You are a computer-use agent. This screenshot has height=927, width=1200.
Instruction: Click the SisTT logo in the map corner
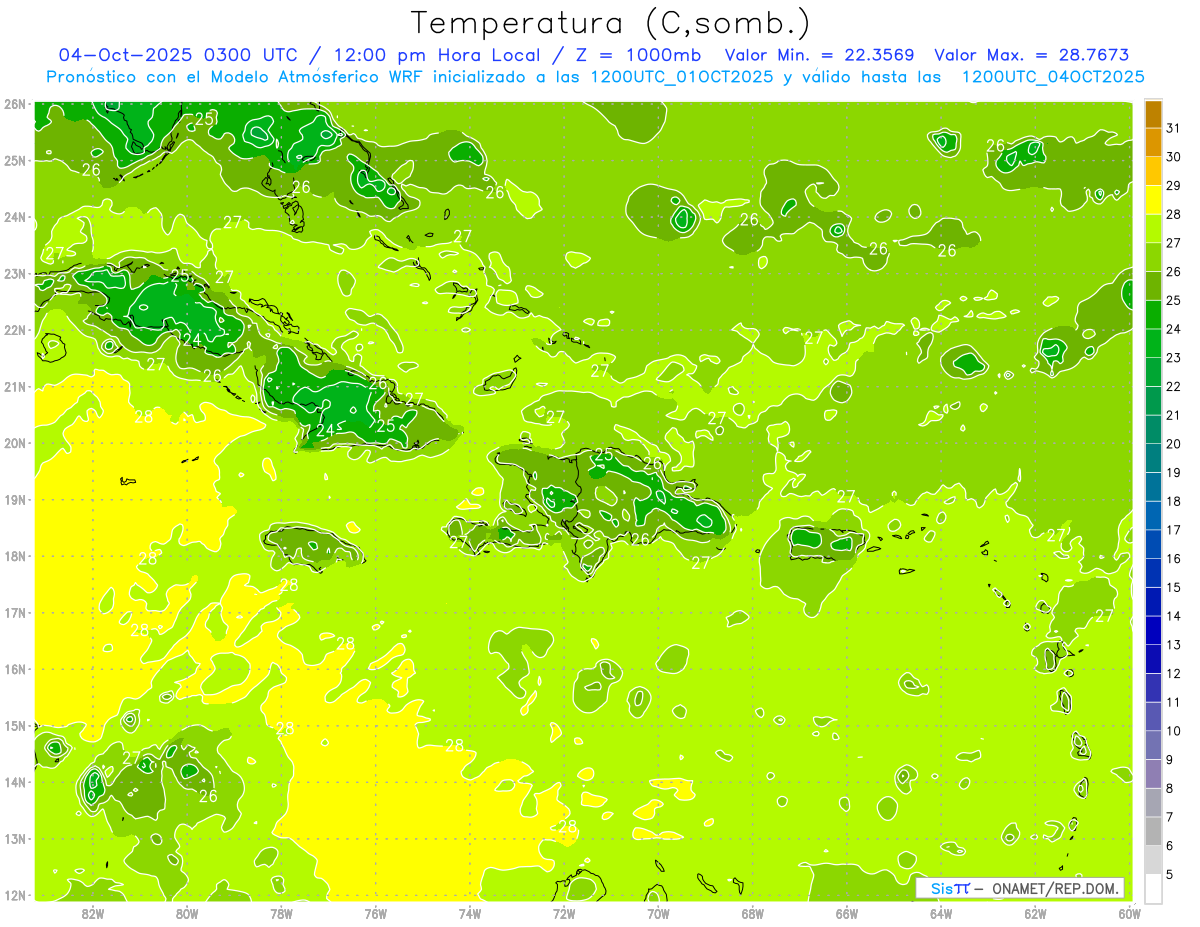949,888
